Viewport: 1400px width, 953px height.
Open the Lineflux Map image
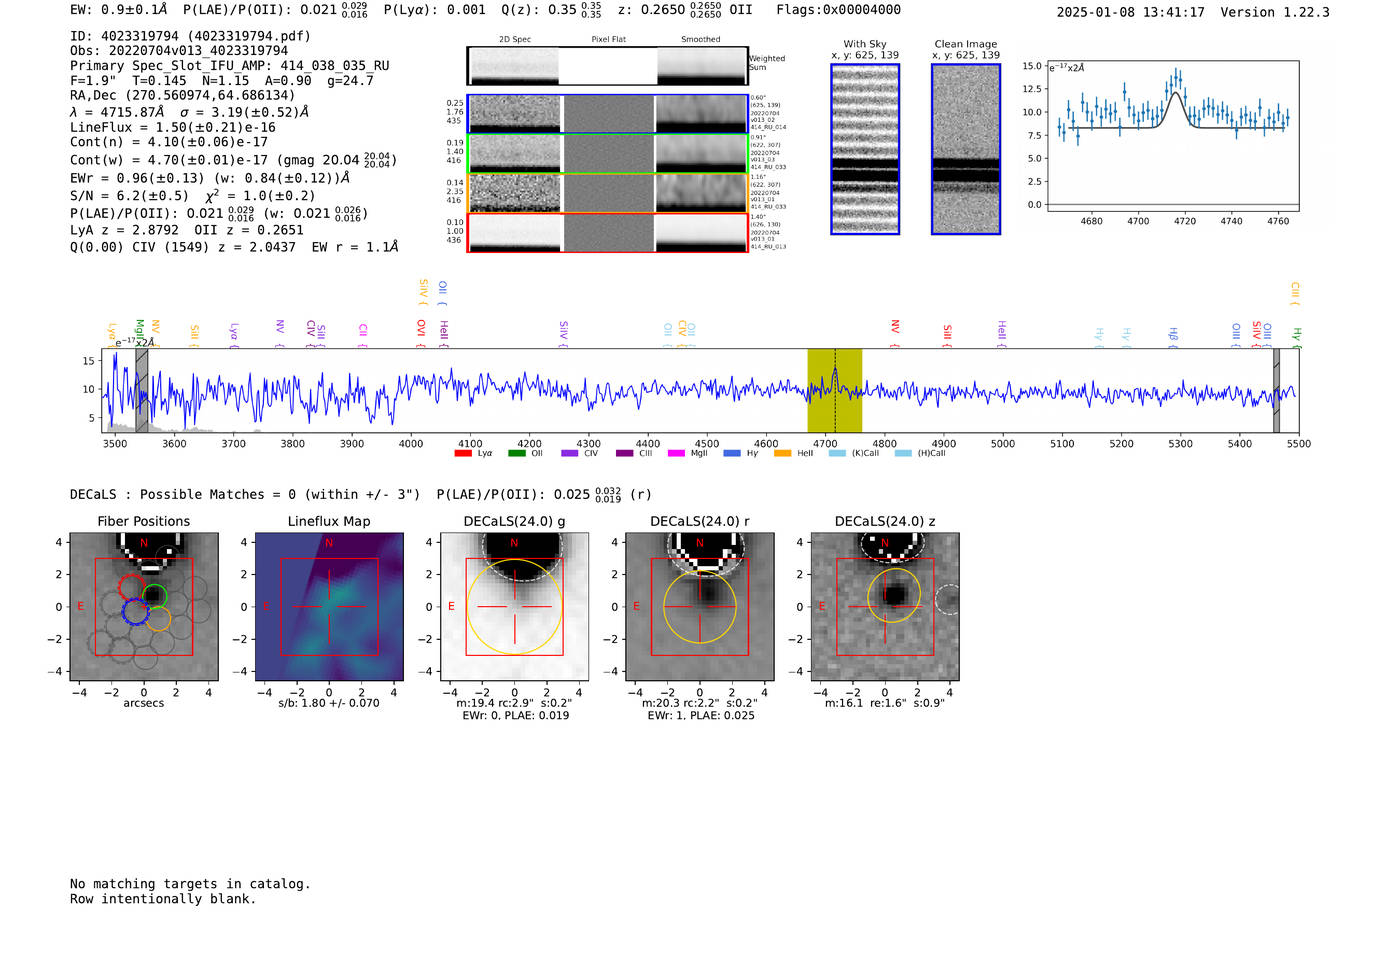tap(329, 607)
